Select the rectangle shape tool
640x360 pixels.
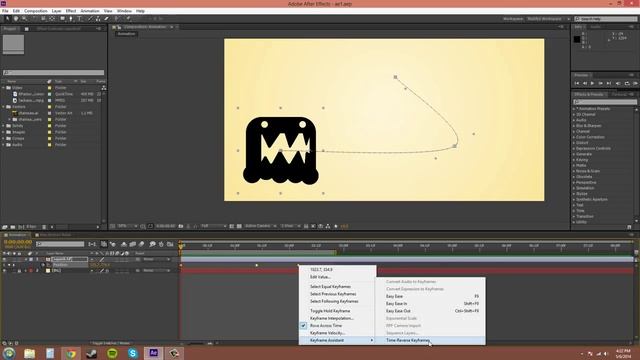[x=62, y=18]
